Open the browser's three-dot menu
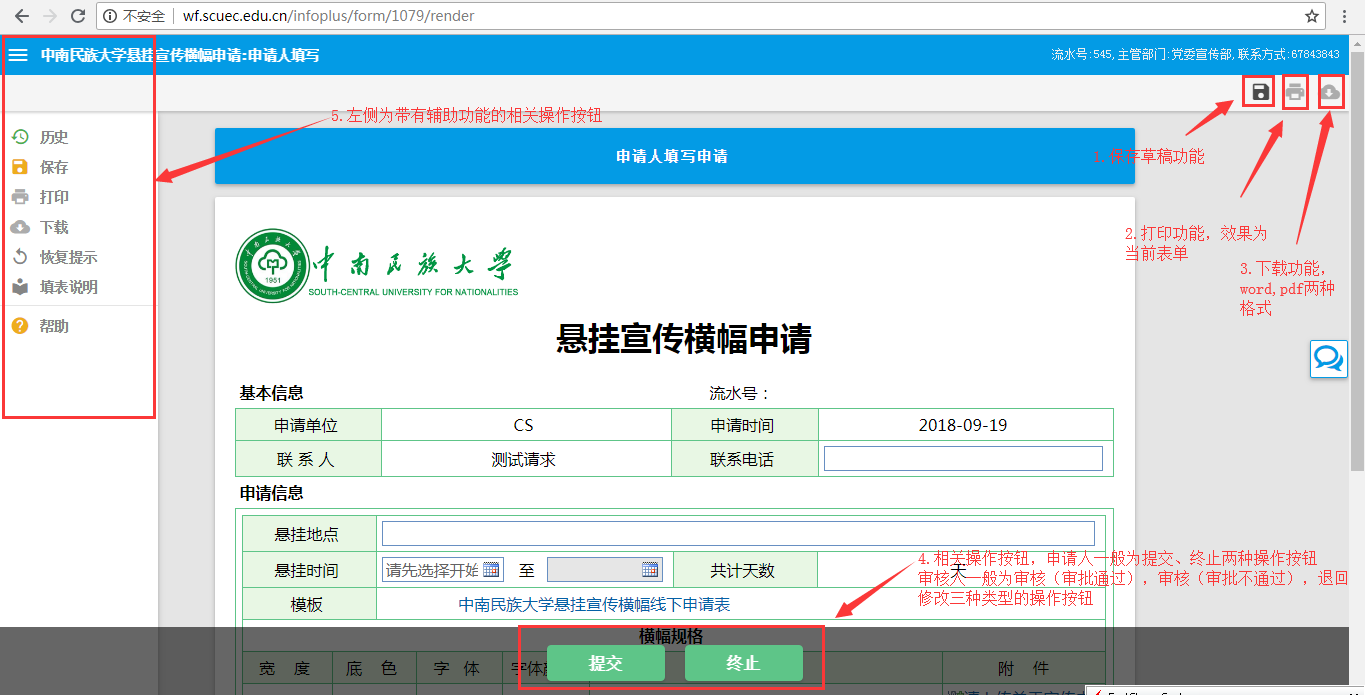Screen dimensions: 1365x695 point(1346,16)
